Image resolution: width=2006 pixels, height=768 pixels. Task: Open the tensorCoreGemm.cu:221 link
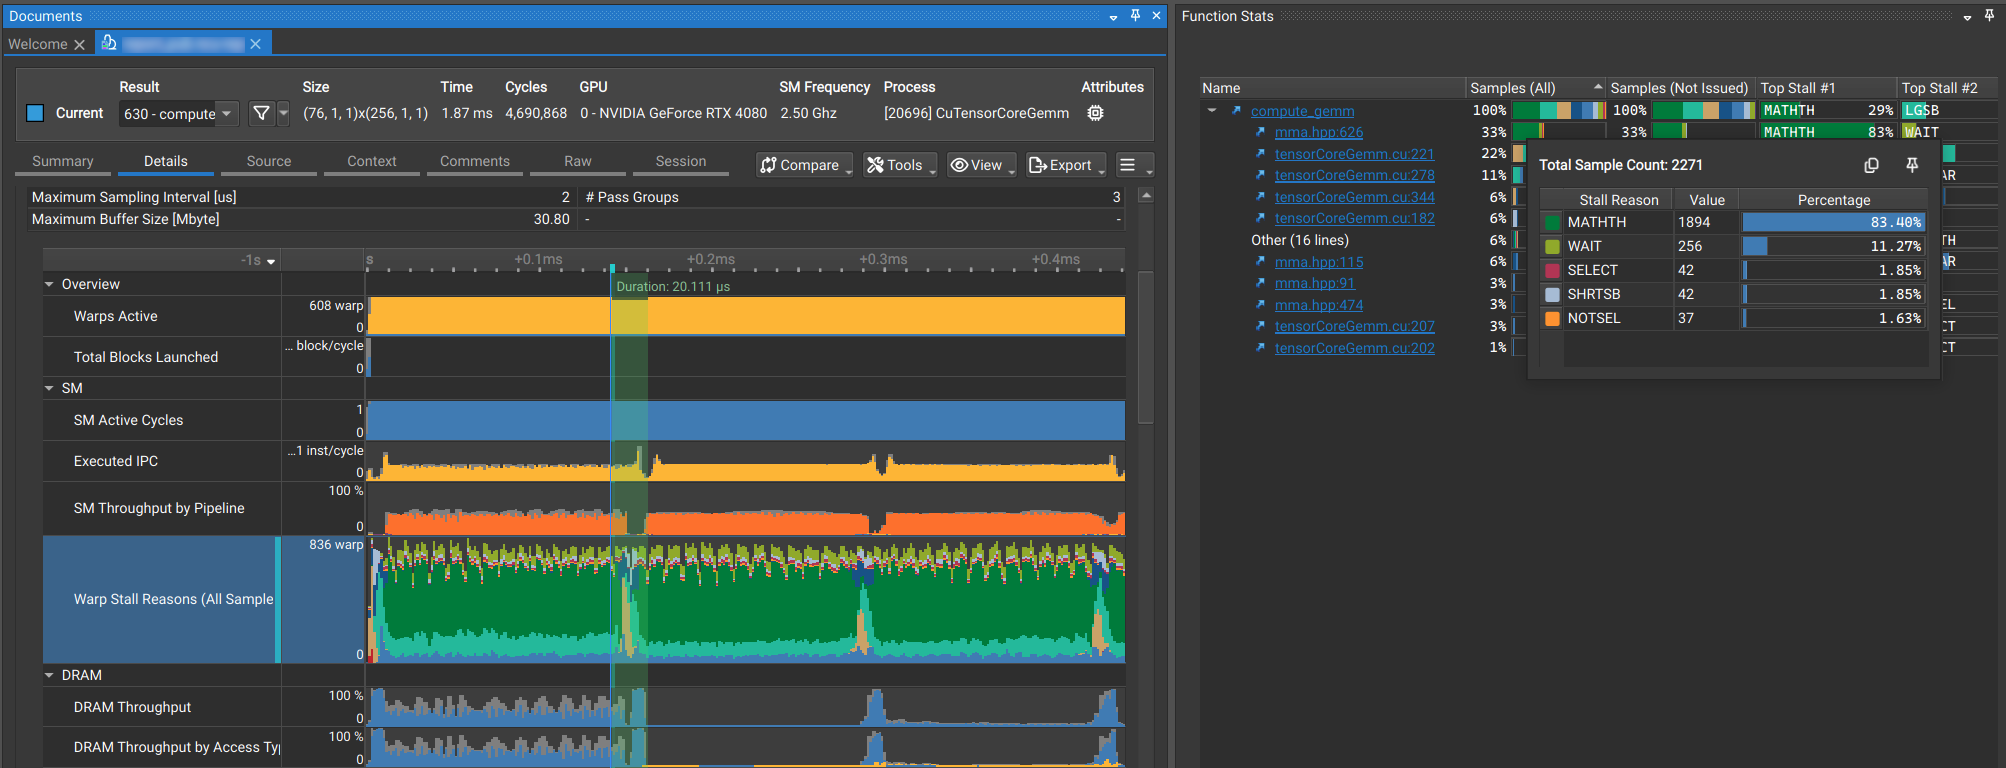pyautogui.click(x=1354, y=154)
